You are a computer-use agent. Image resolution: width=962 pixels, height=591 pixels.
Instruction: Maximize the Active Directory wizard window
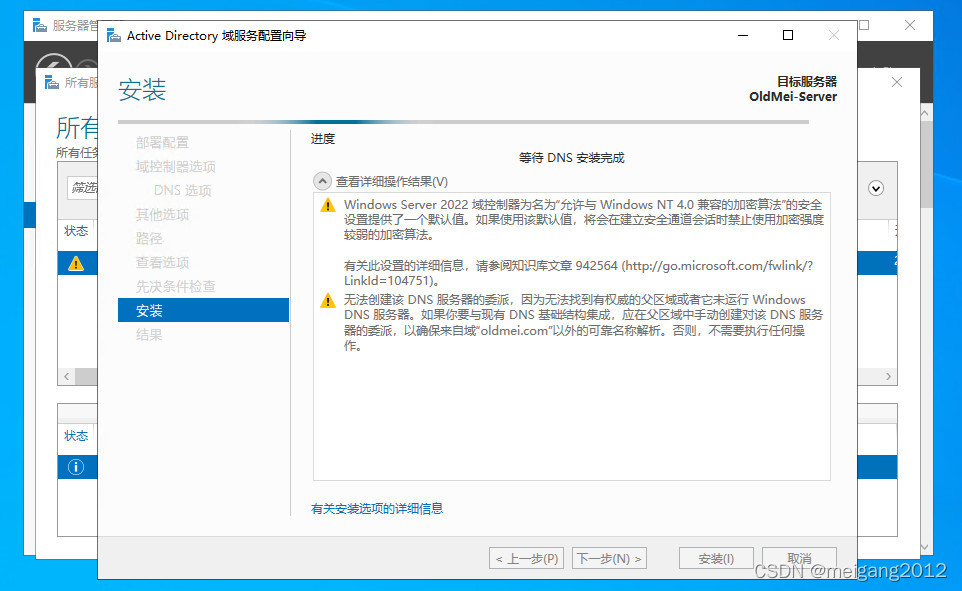coord(788,36)
